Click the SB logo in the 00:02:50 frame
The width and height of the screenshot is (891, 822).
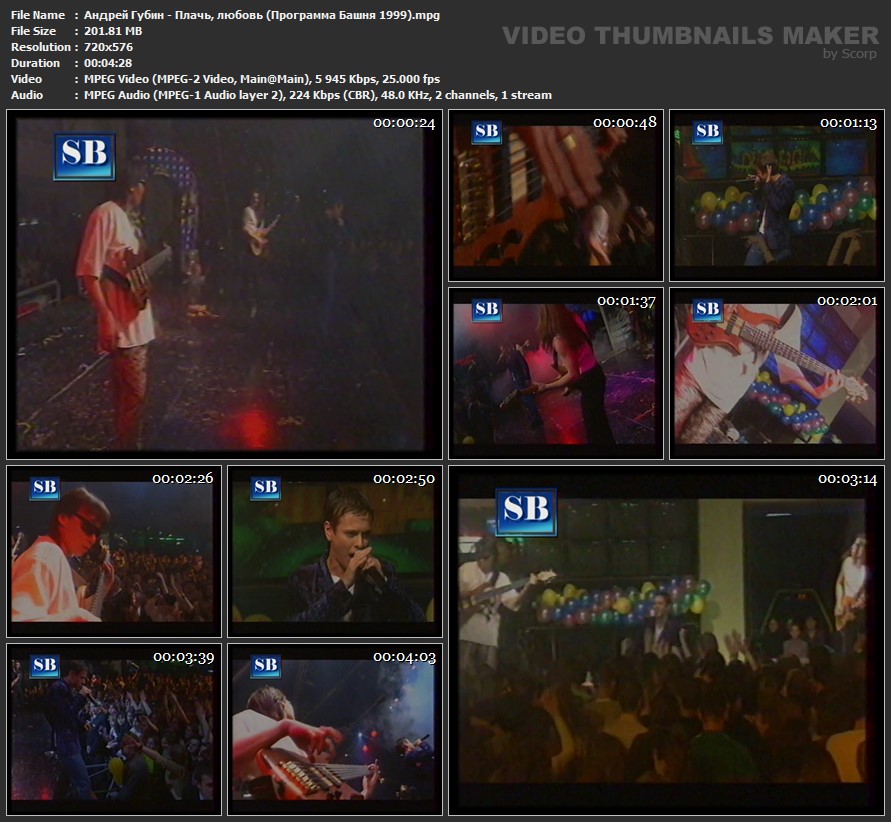pos(265,488)
